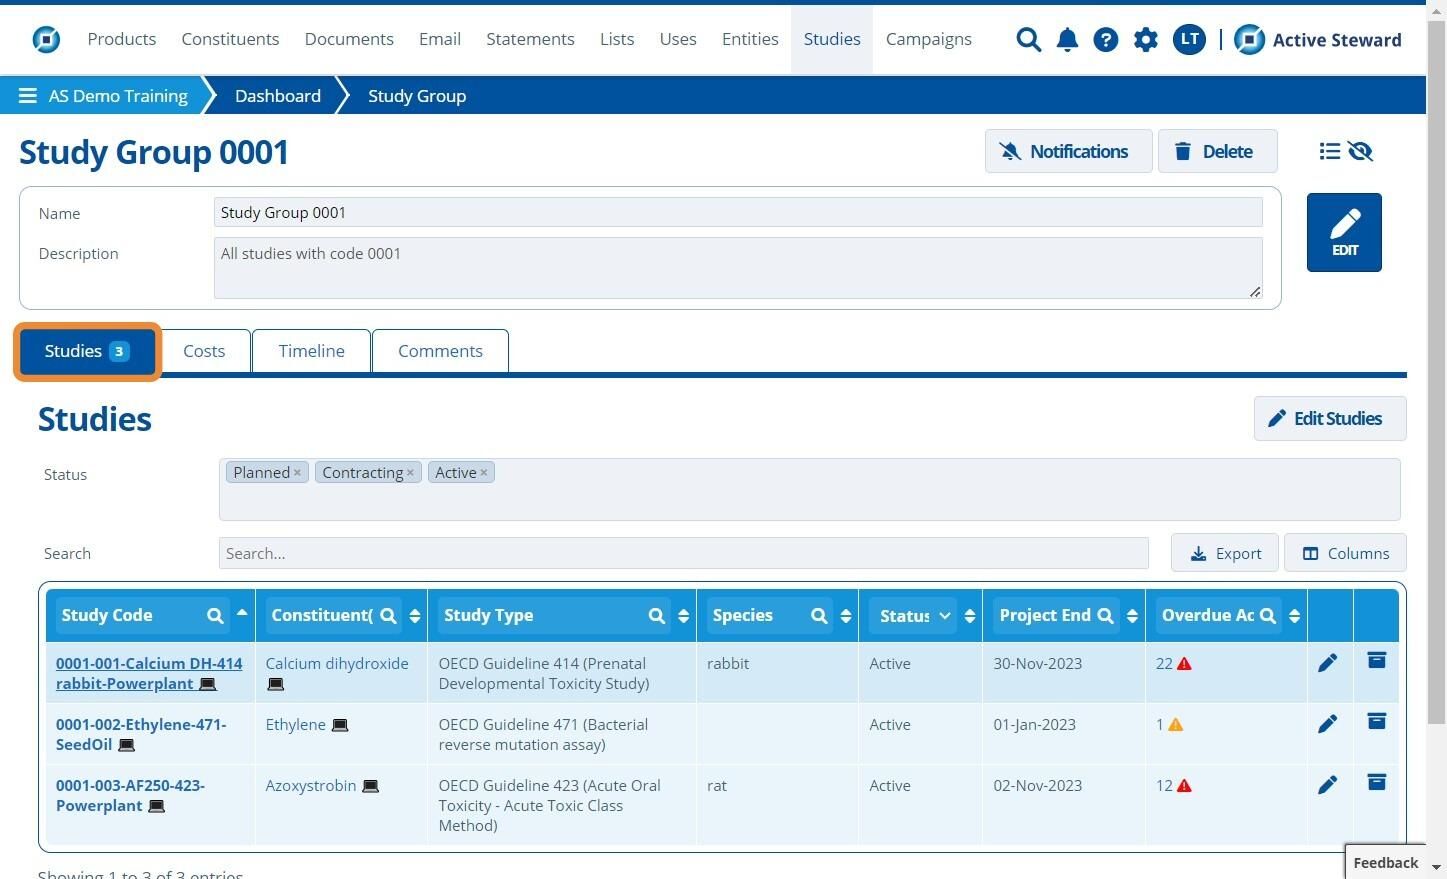Screen dimensions: 1447x879
Task: Click the page vertical scrollbar
Action: pos(1436,370)
